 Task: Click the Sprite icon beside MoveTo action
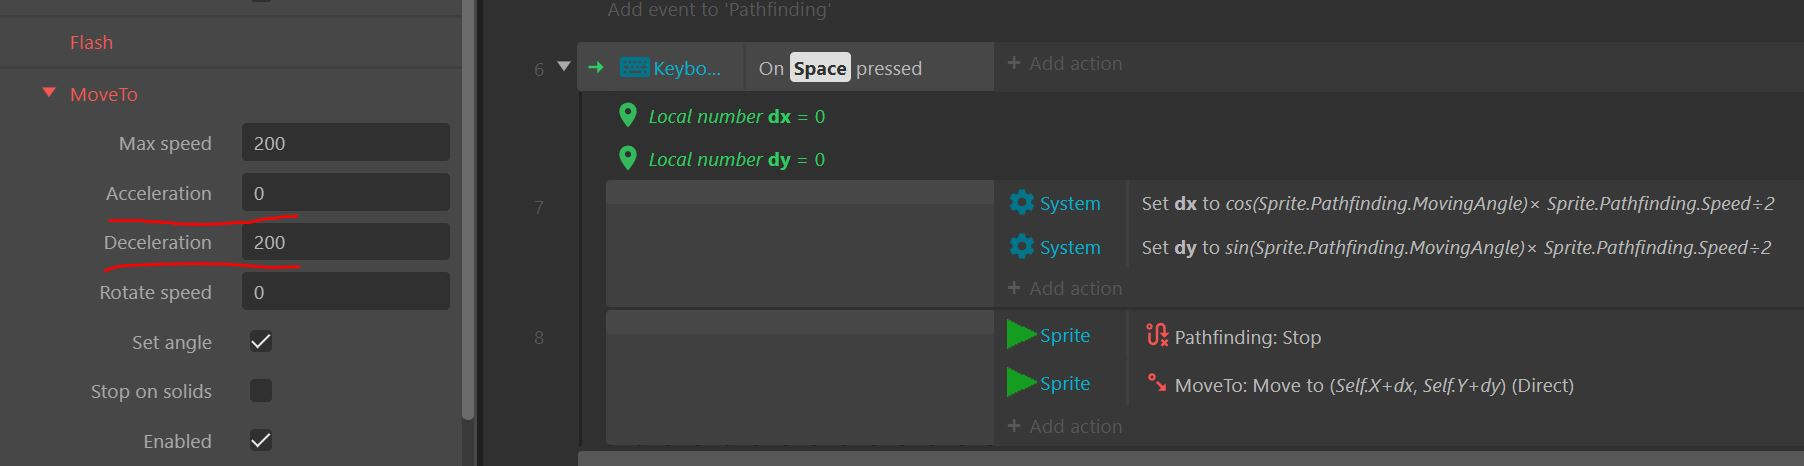[x=1021, y=383]
